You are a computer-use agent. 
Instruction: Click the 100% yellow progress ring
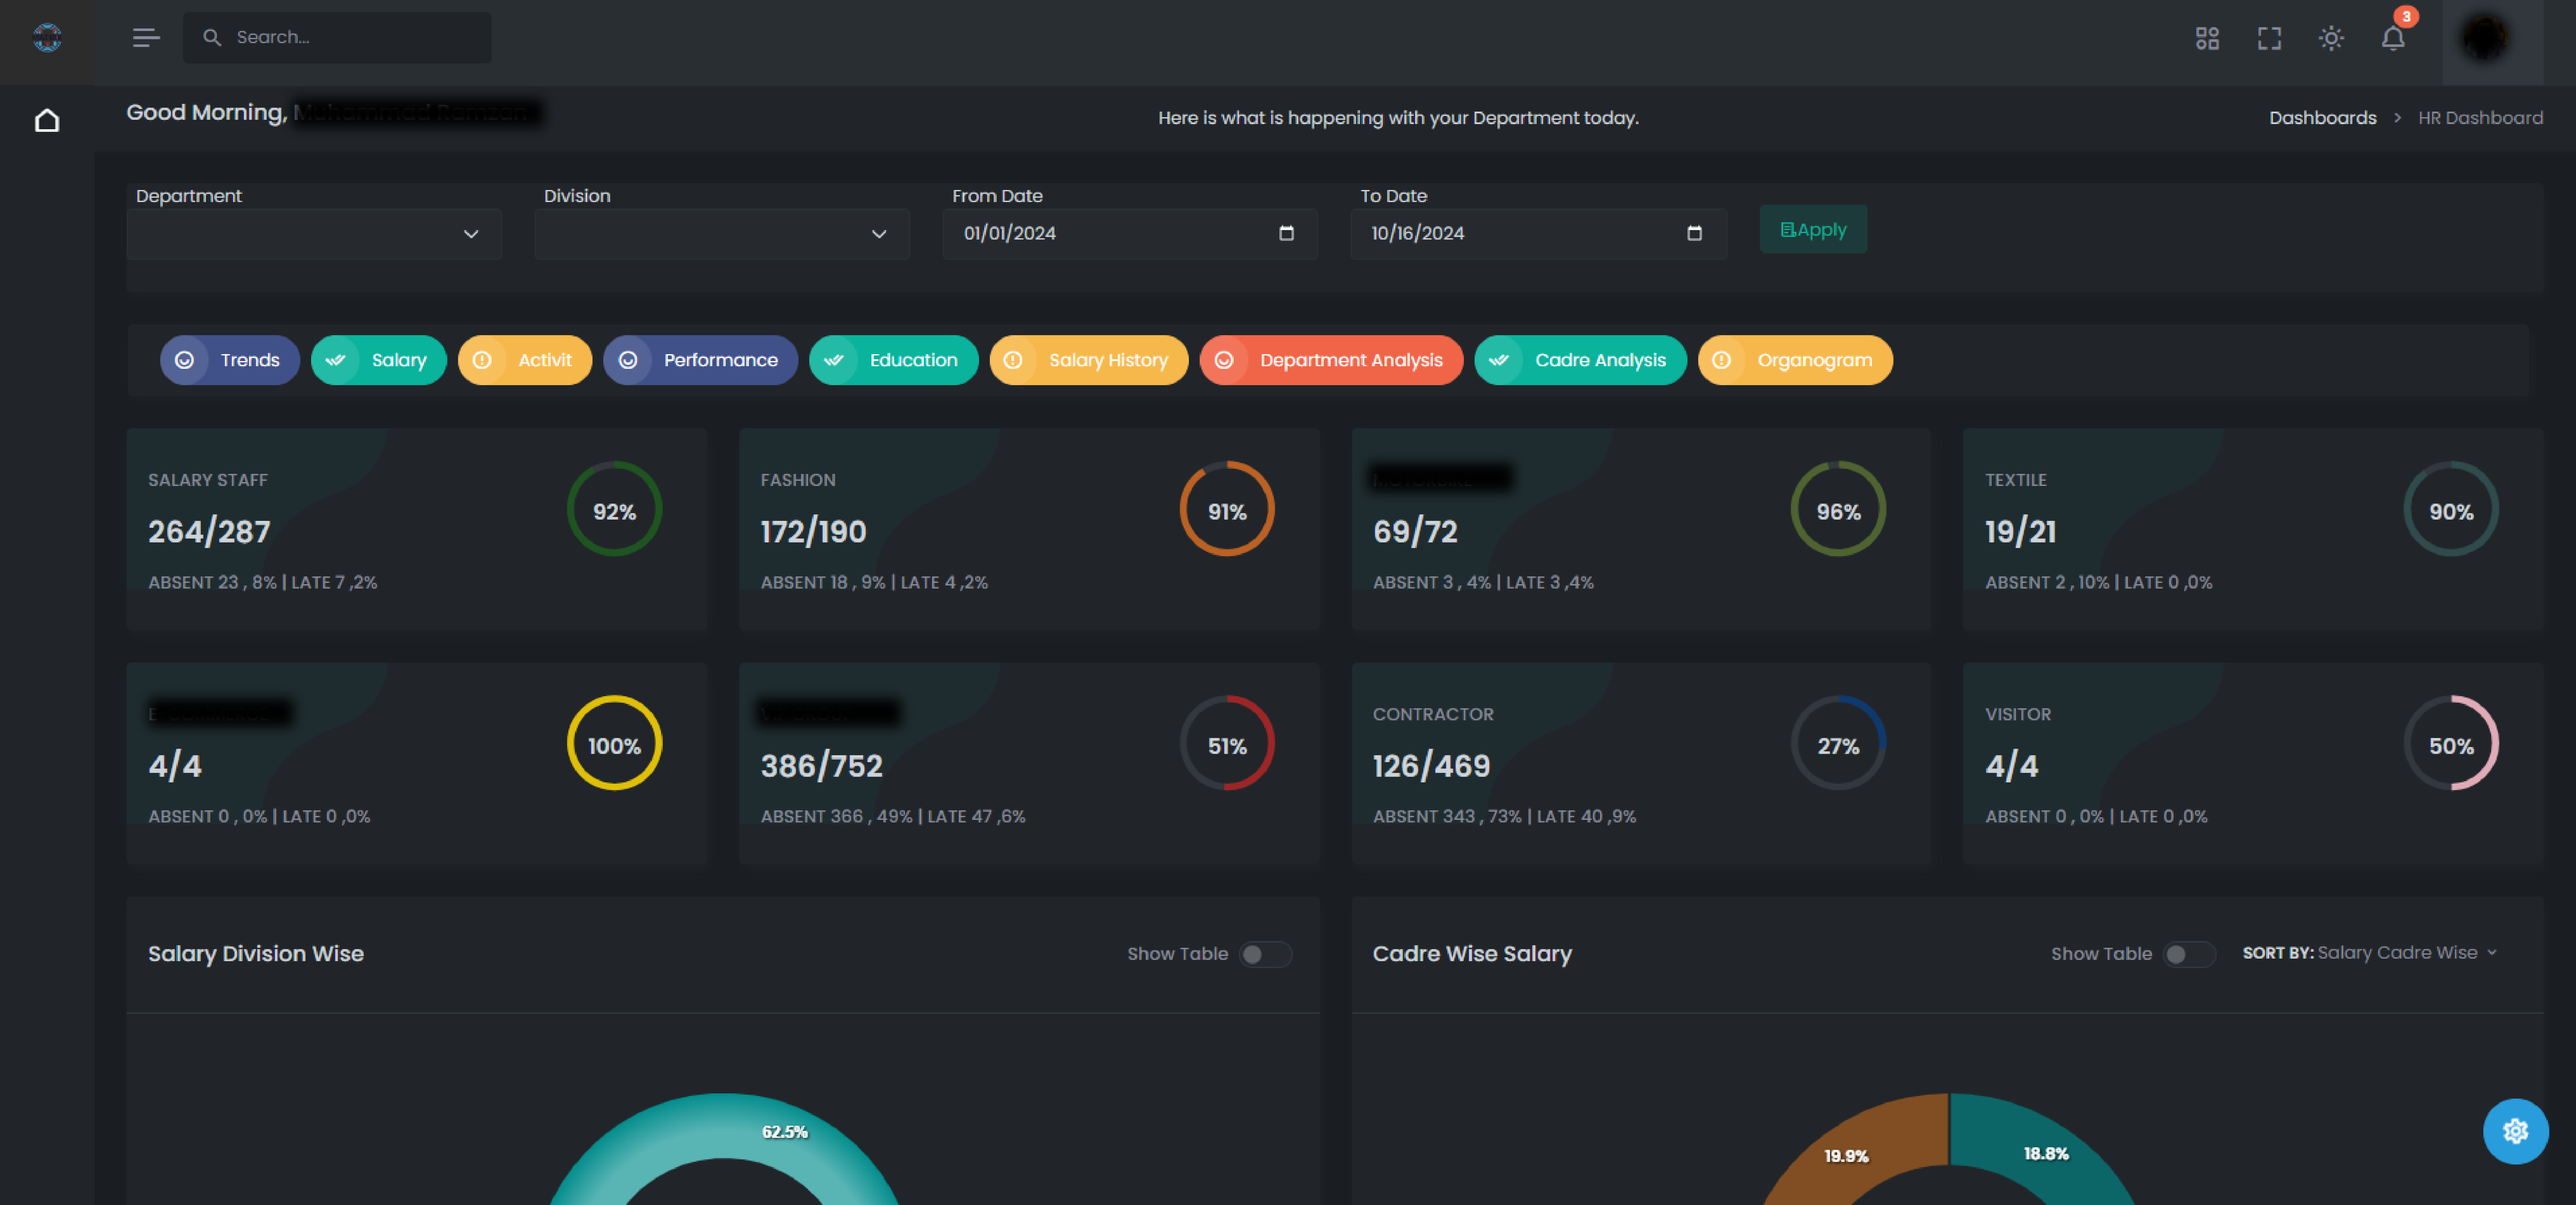[614, 743]
